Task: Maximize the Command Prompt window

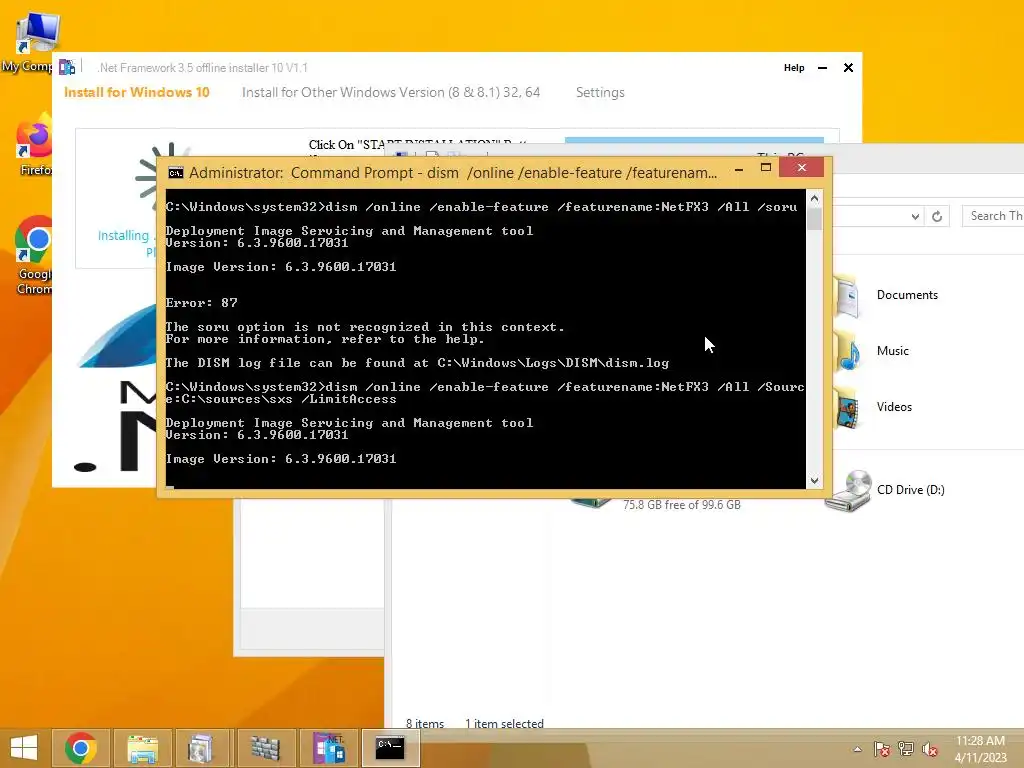Action: pos(766,168)
